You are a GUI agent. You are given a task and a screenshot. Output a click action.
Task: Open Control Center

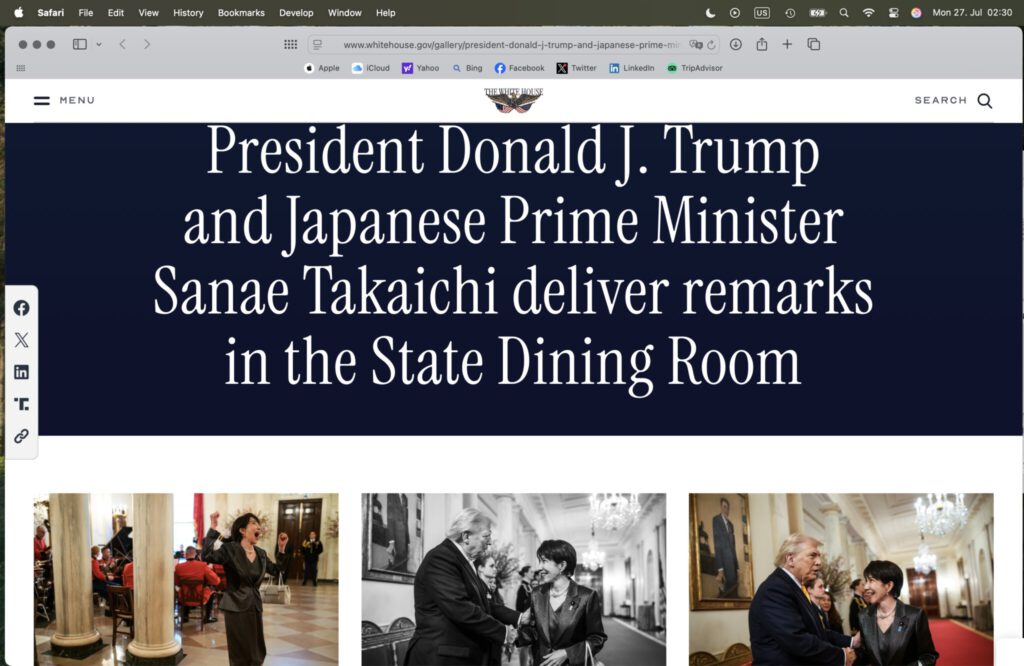coord(893,12)
